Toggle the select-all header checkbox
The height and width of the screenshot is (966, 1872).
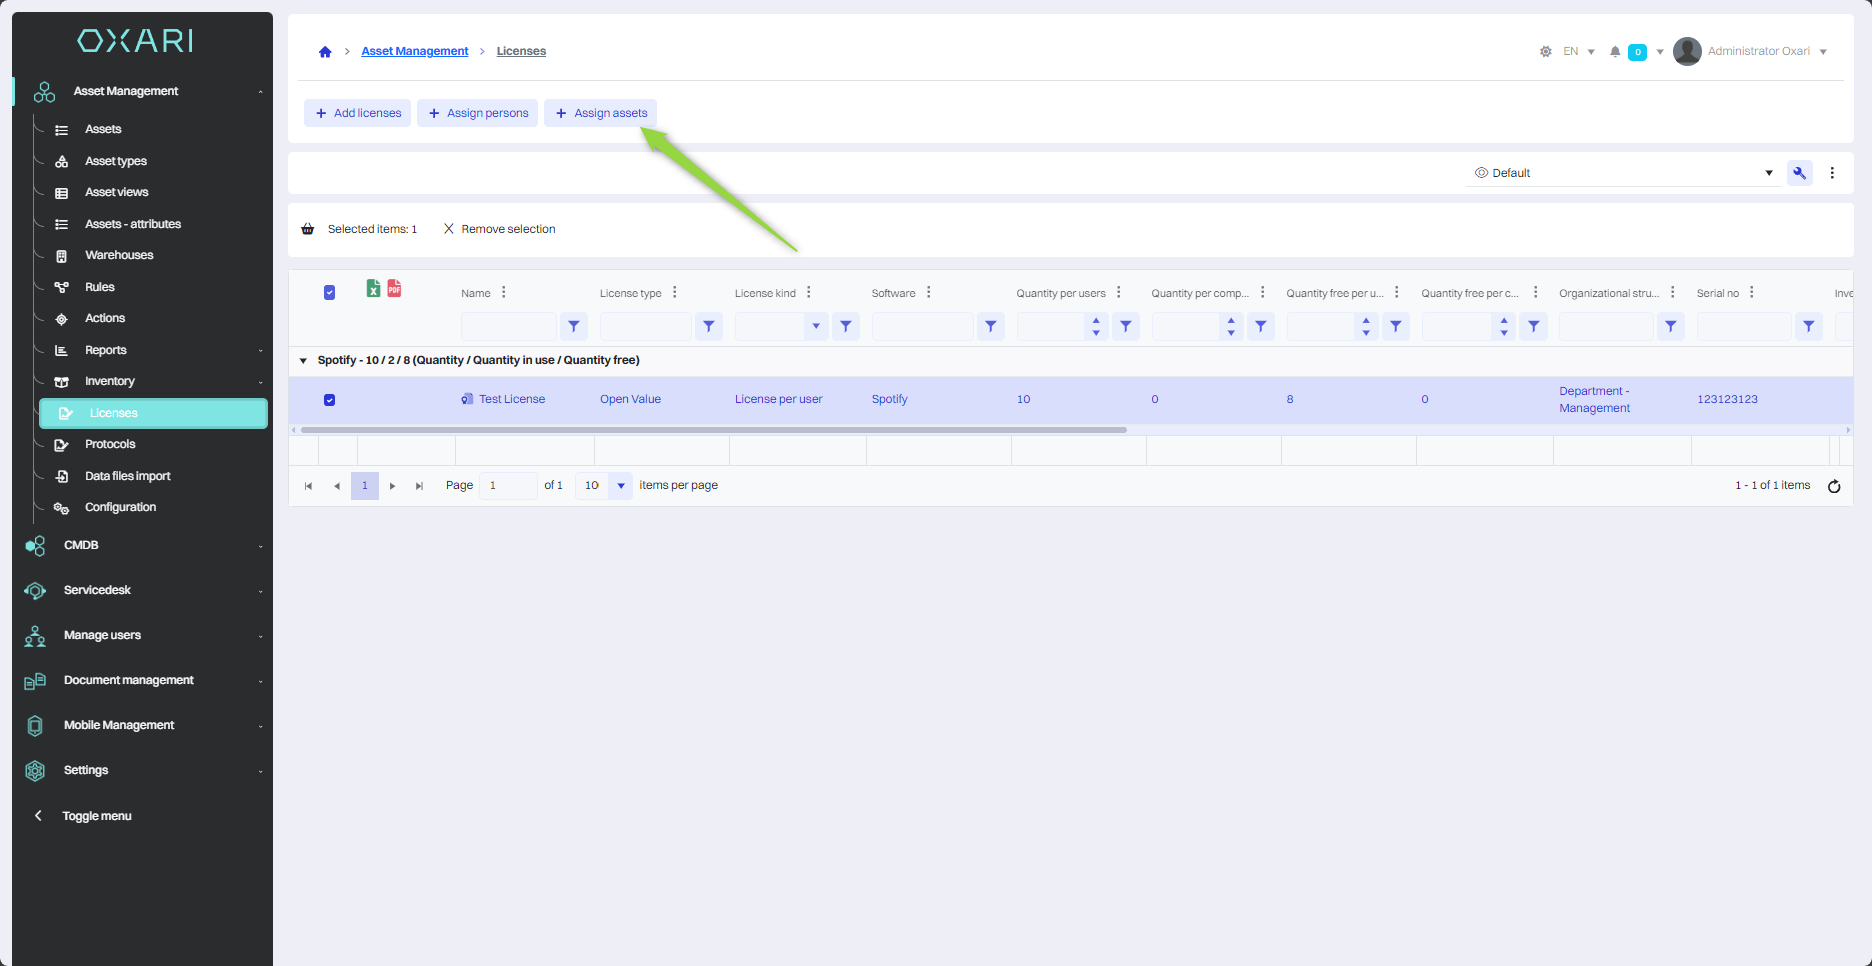pos(329,293)
